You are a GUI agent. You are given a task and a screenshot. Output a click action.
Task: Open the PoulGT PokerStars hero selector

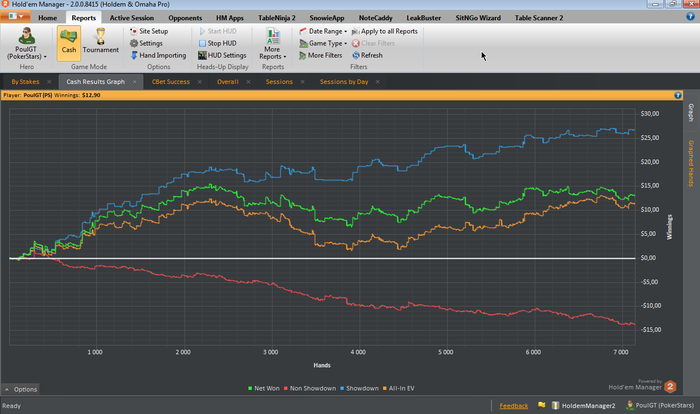click(26, 43)
